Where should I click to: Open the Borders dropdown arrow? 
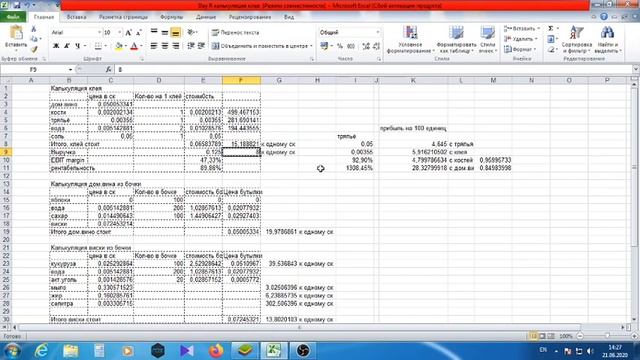105,46
